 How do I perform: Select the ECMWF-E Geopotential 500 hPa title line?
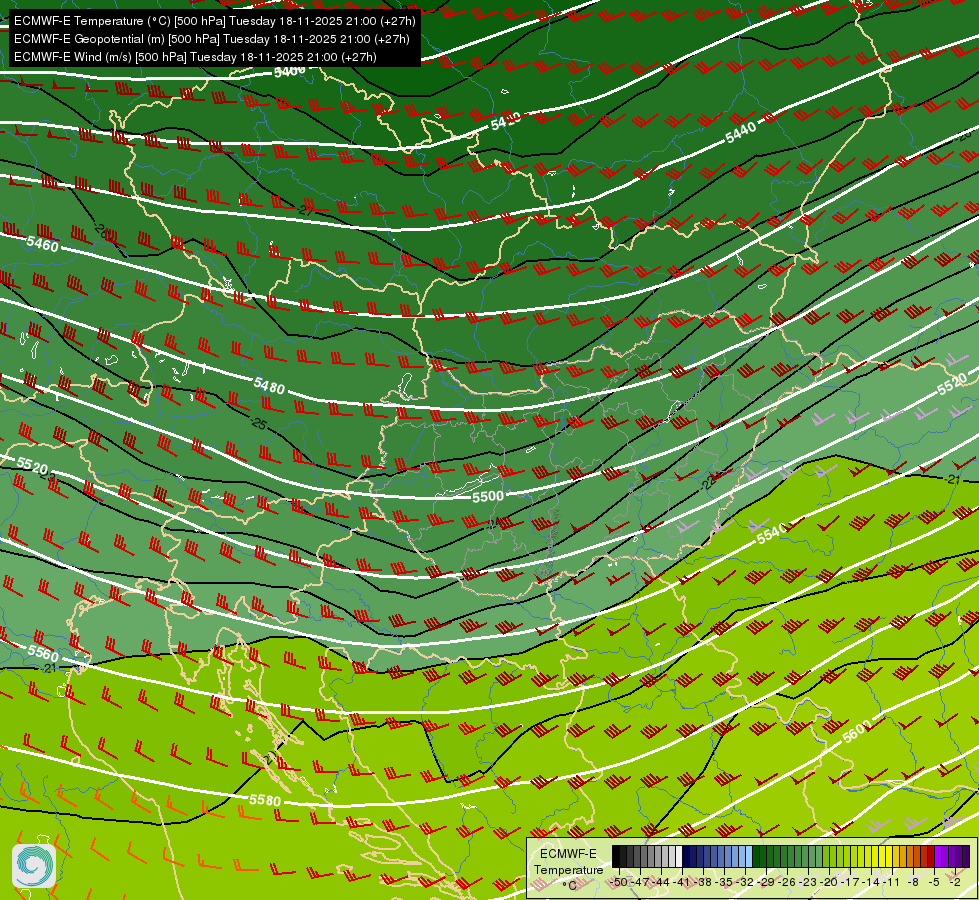tap(212, 39)
